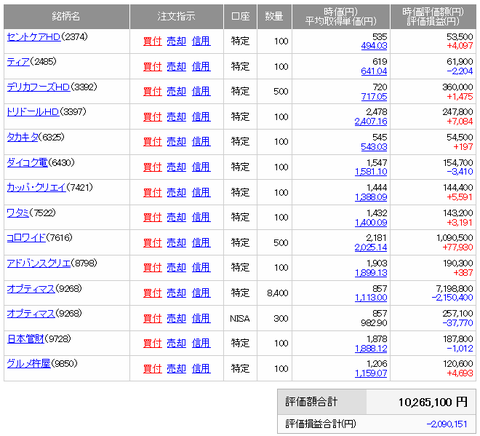Click the 銘柄名 column header
This screenshot has width=480, height=436.
pyautogui.click(x=66, y=16)
